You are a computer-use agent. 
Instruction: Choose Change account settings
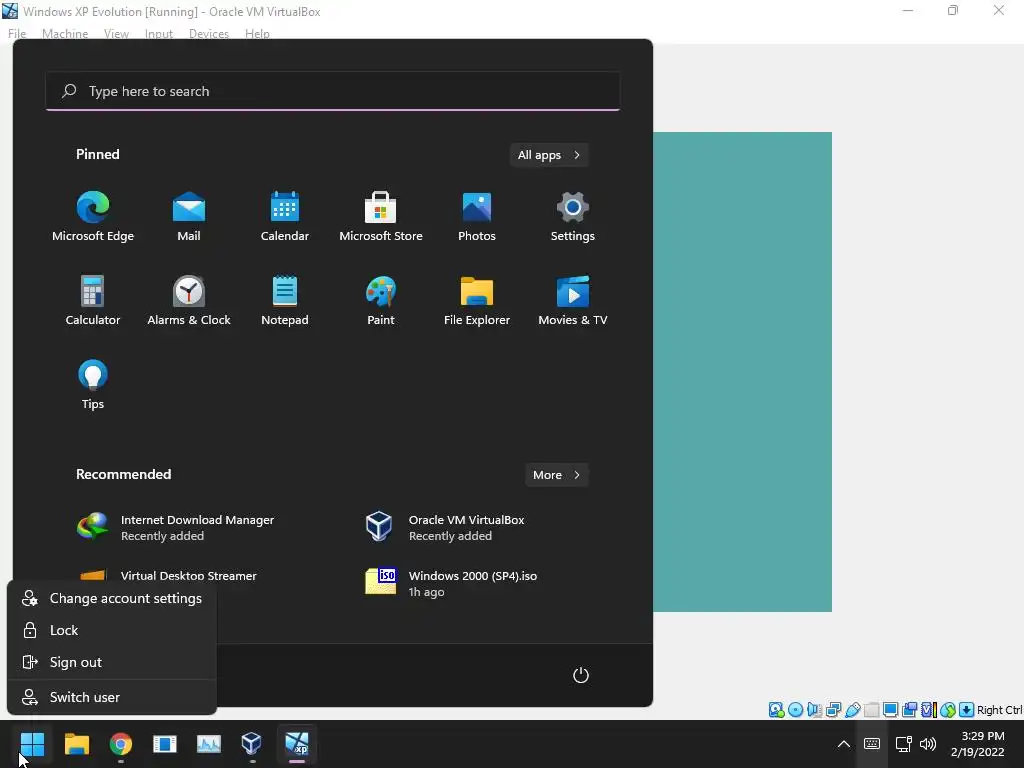pos(112,598)
